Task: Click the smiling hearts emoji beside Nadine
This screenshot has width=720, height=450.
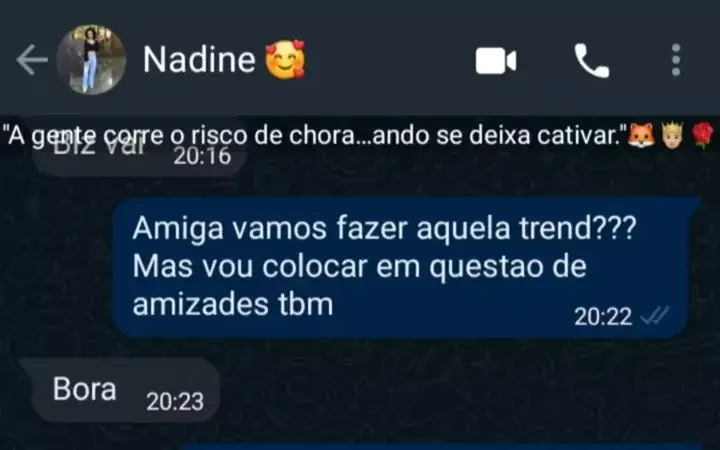Action: click(x=285, y=59)
